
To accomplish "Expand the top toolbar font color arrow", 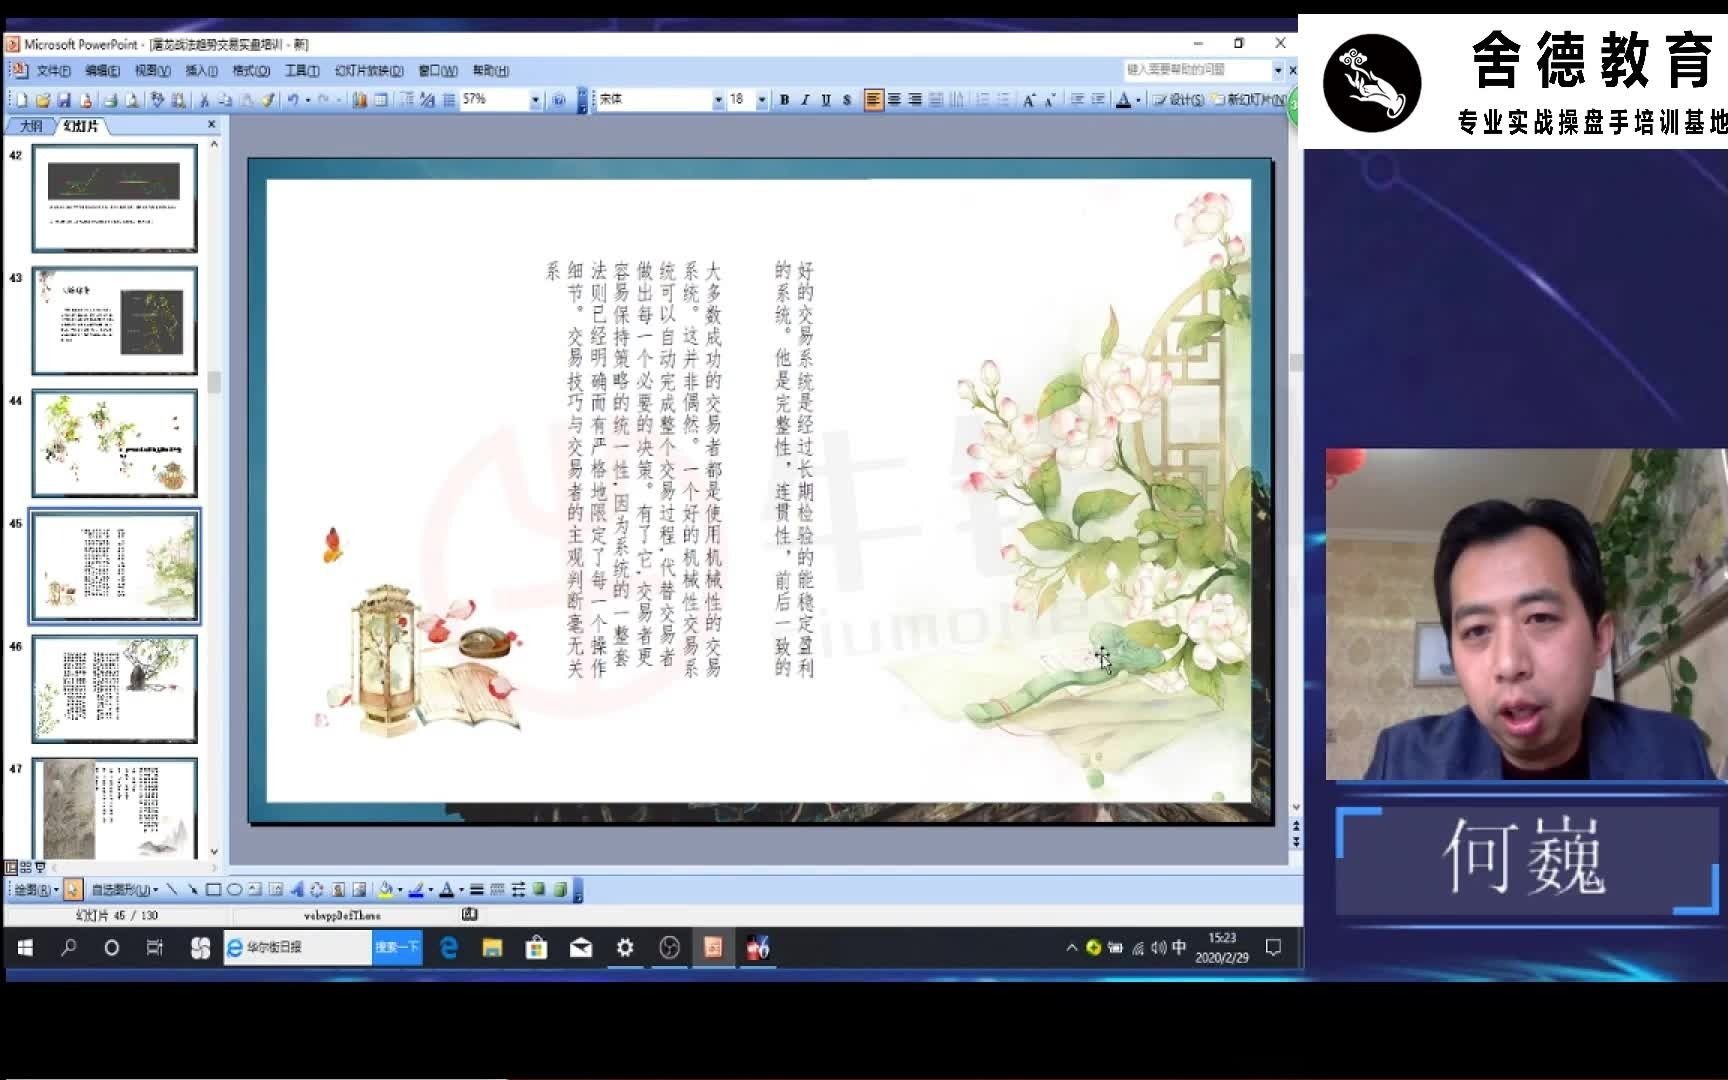I will pyautogui.click(x=1138, y=100).
